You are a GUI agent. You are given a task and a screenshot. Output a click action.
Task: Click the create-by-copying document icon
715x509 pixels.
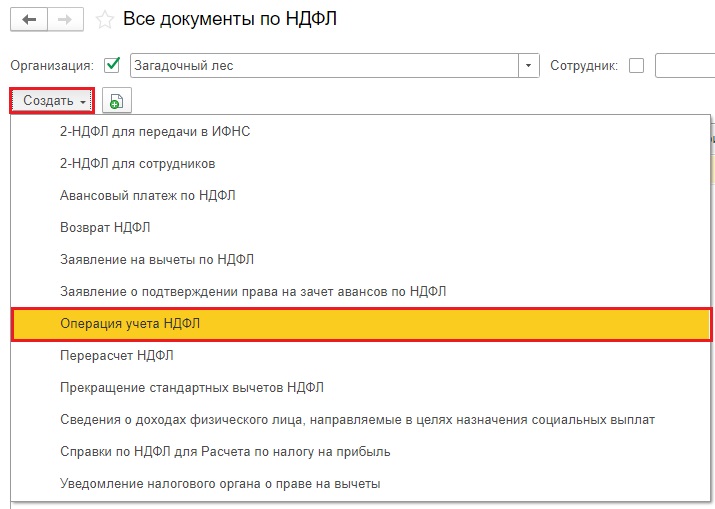[x=117, y=101]
